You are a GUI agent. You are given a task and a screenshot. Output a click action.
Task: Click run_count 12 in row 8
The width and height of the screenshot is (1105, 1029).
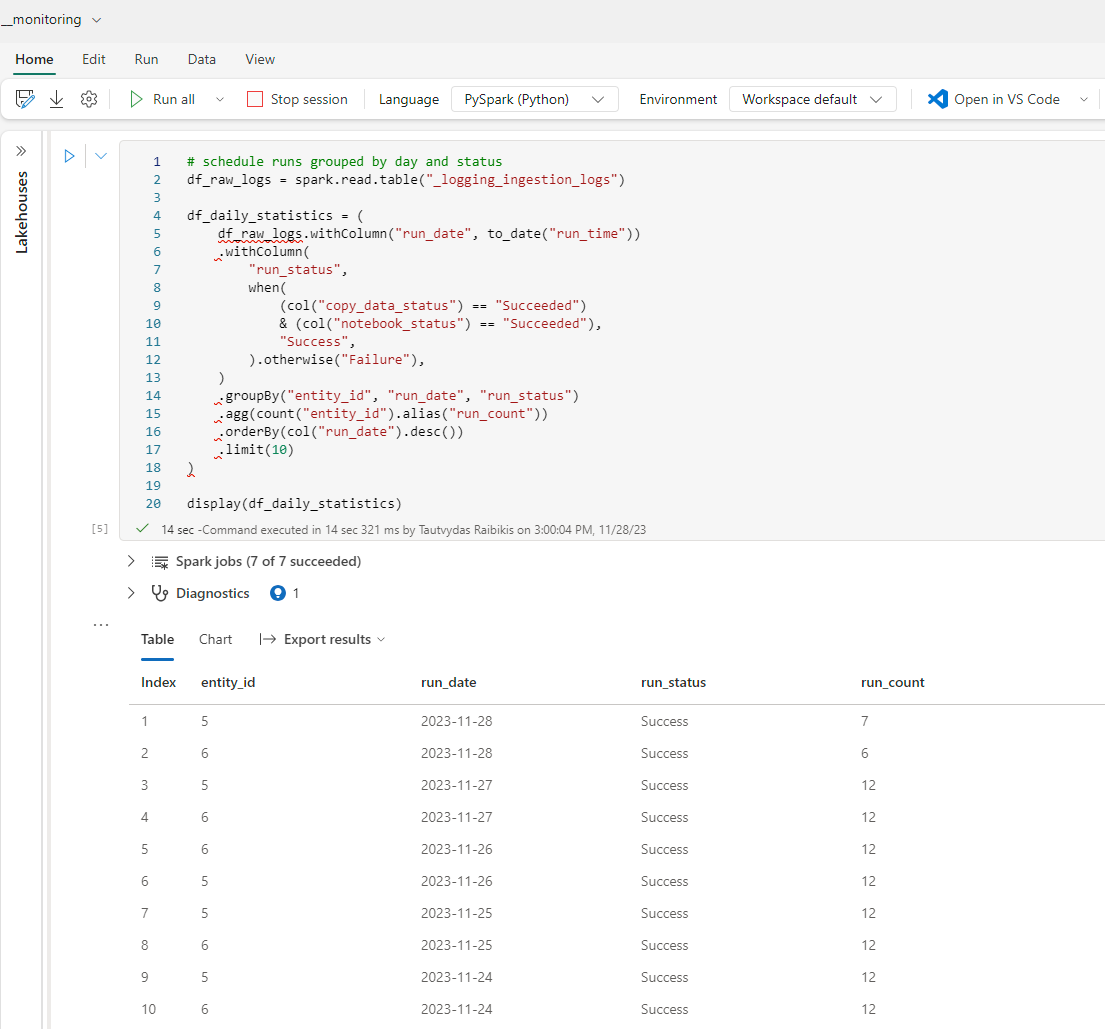868,945
